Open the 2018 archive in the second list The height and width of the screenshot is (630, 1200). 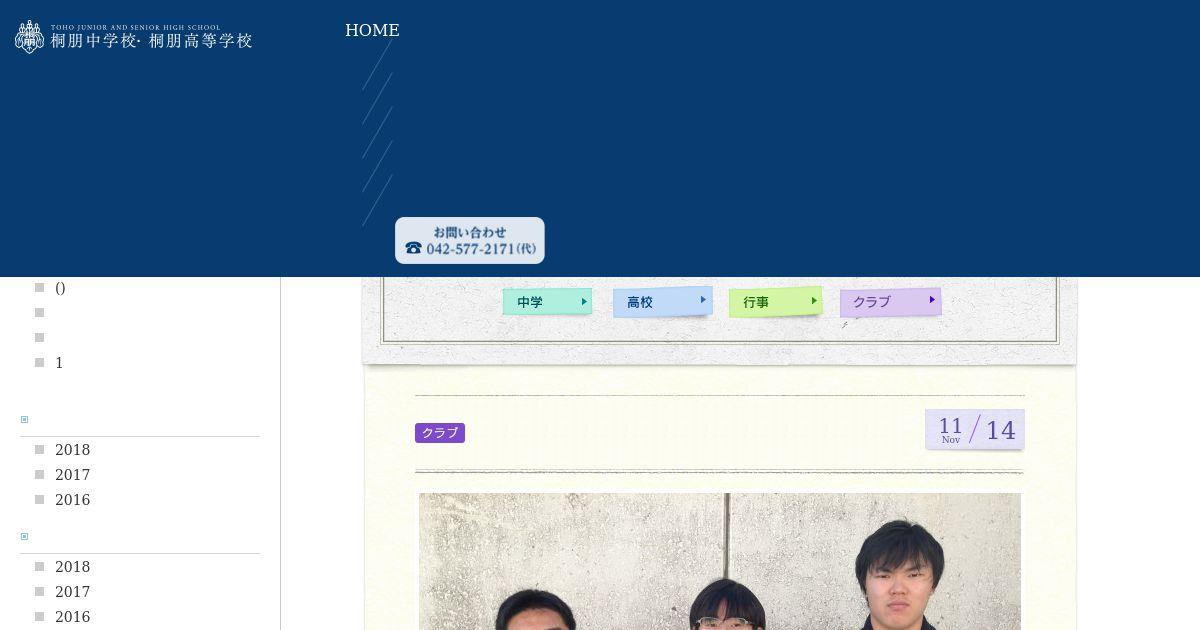pyautogui.click(x=72, y=567)
